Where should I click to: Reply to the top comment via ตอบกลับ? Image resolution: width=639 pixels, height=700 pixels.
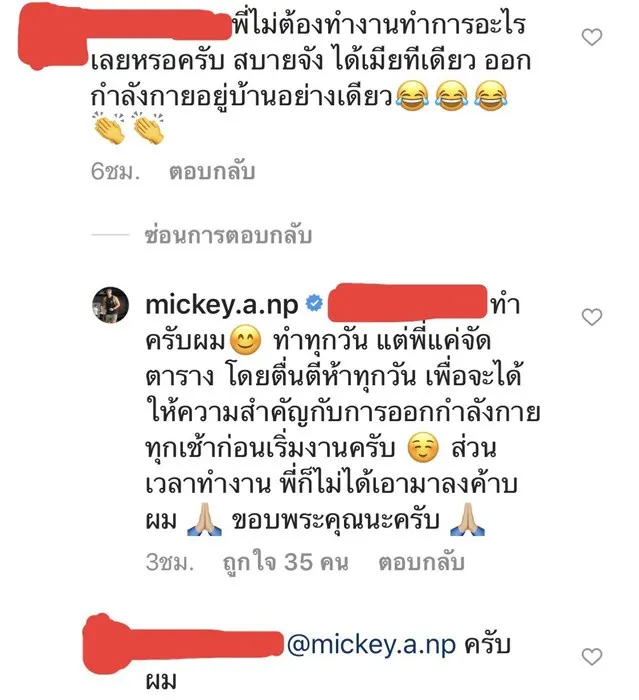[x=212, y=171]
